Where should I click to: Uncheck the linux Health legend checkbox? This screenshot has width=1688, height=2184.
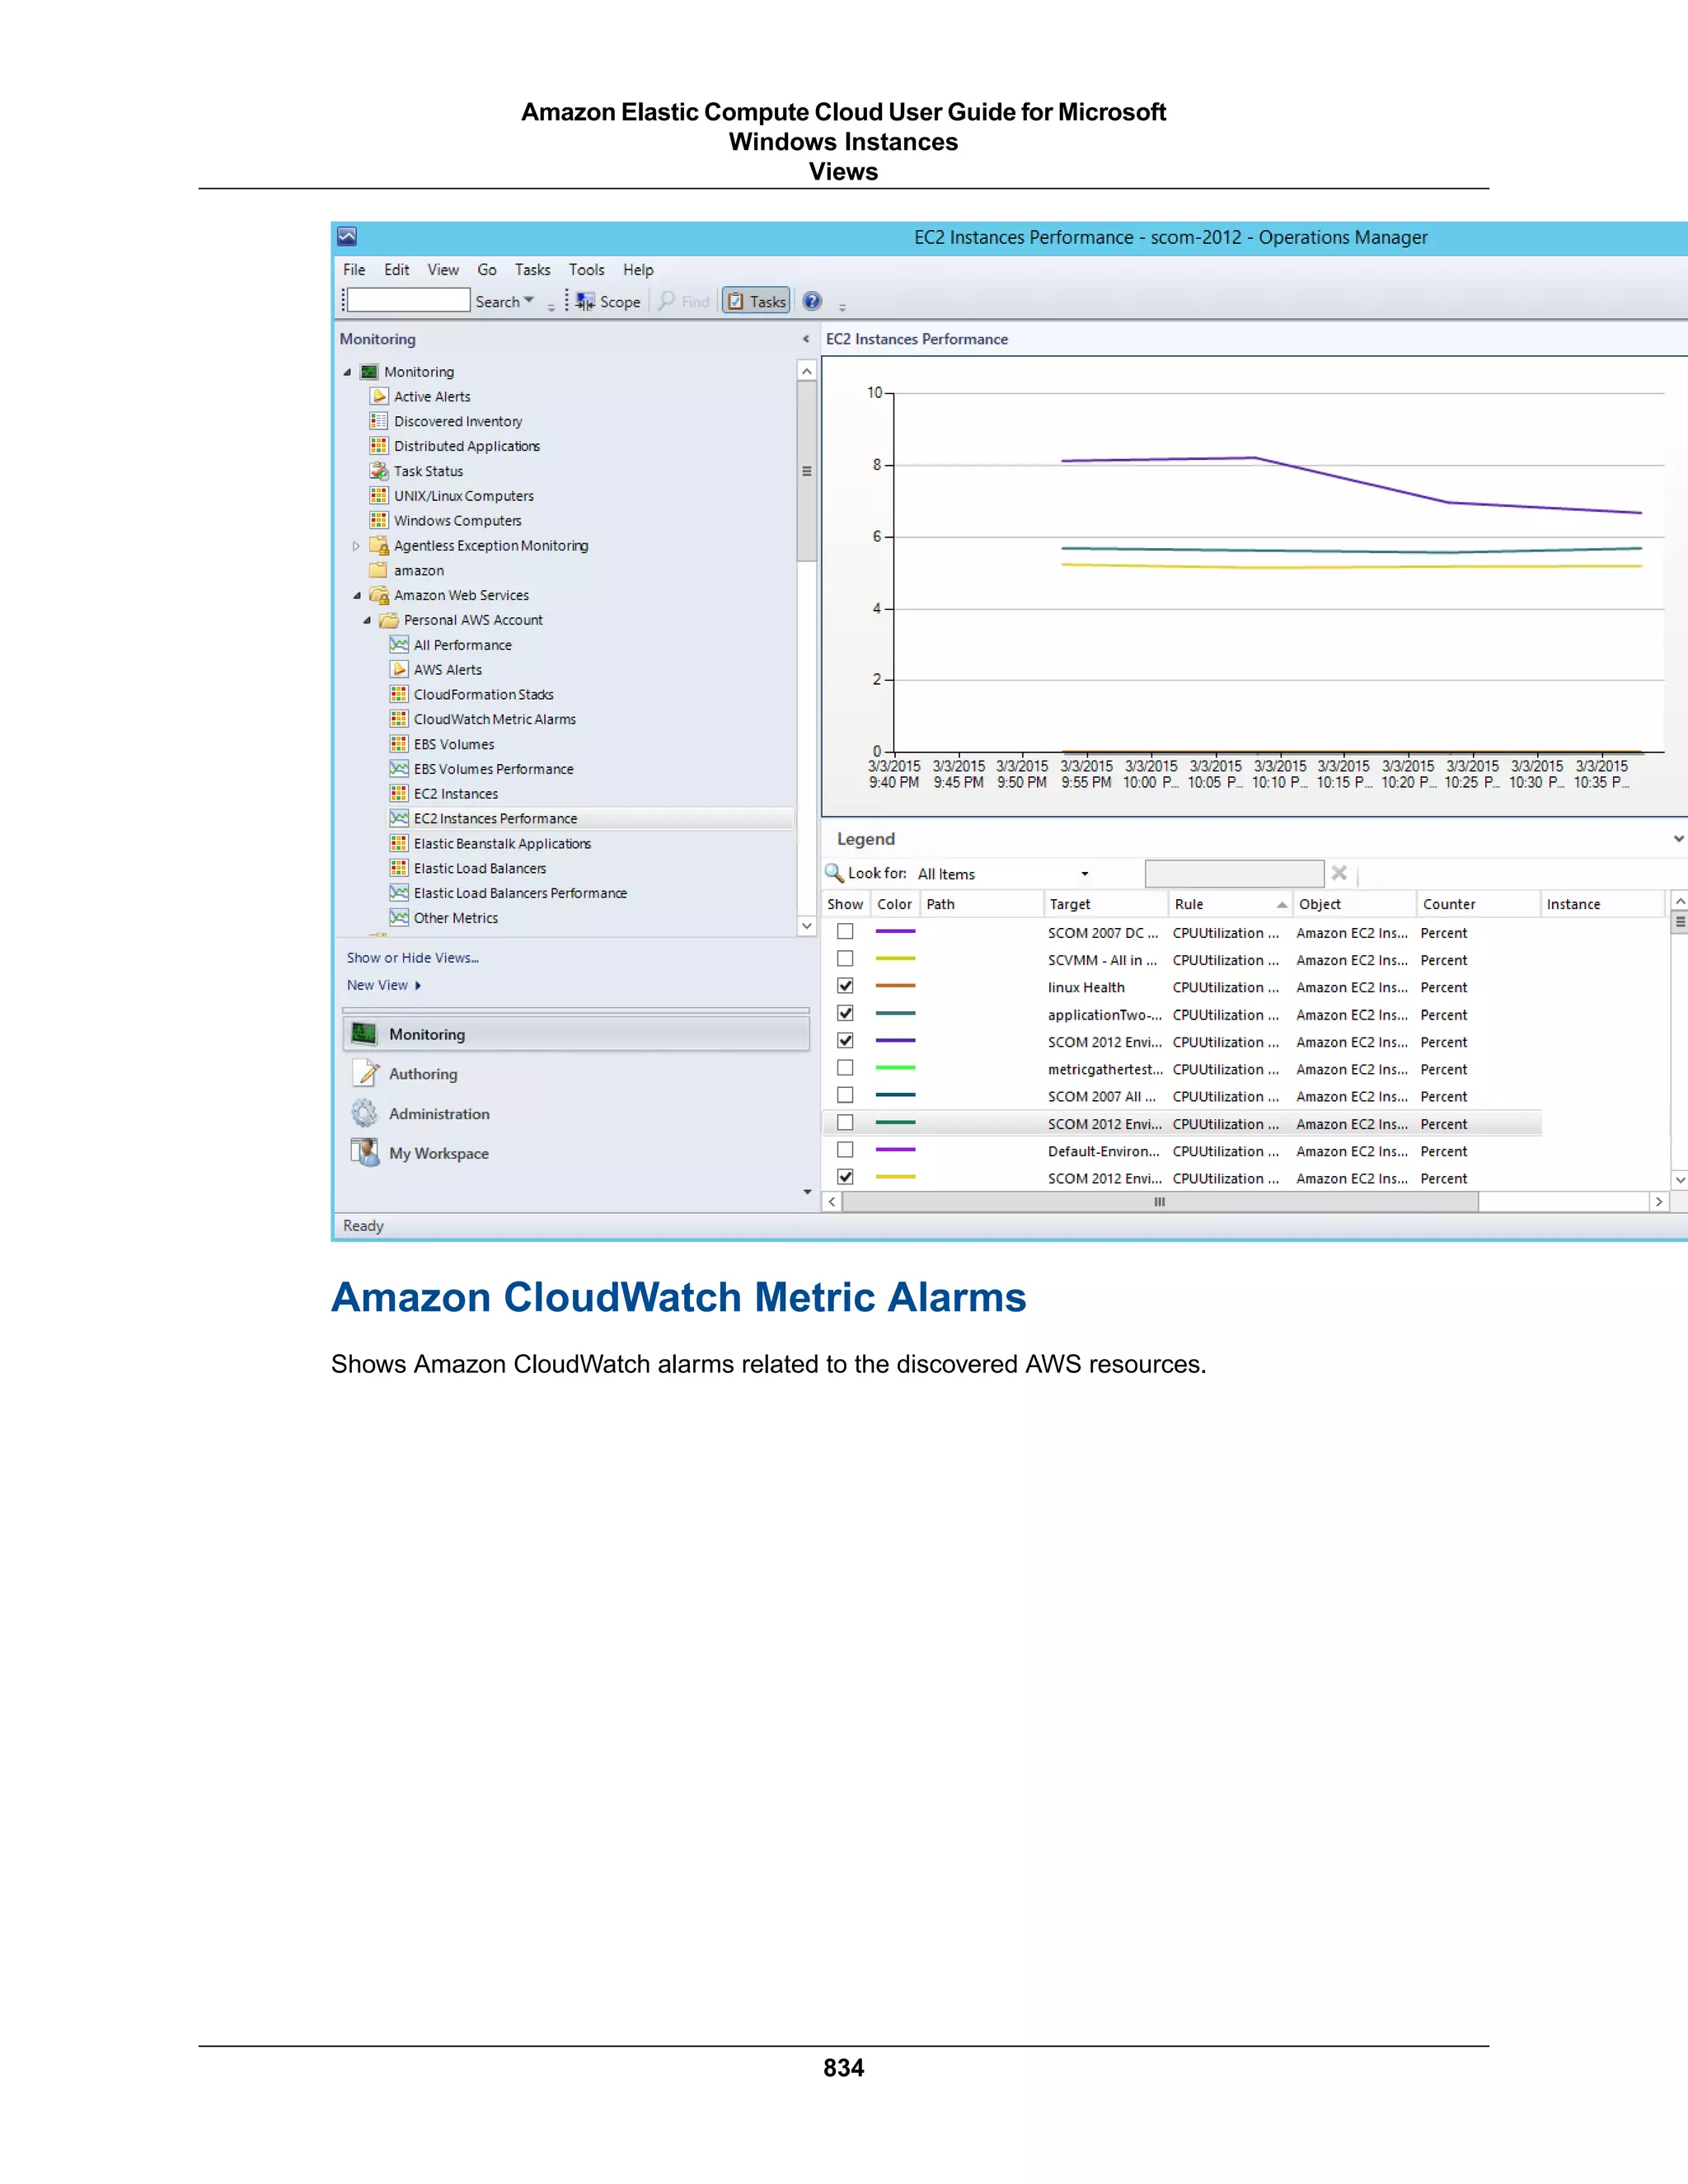tap(845, 986)
